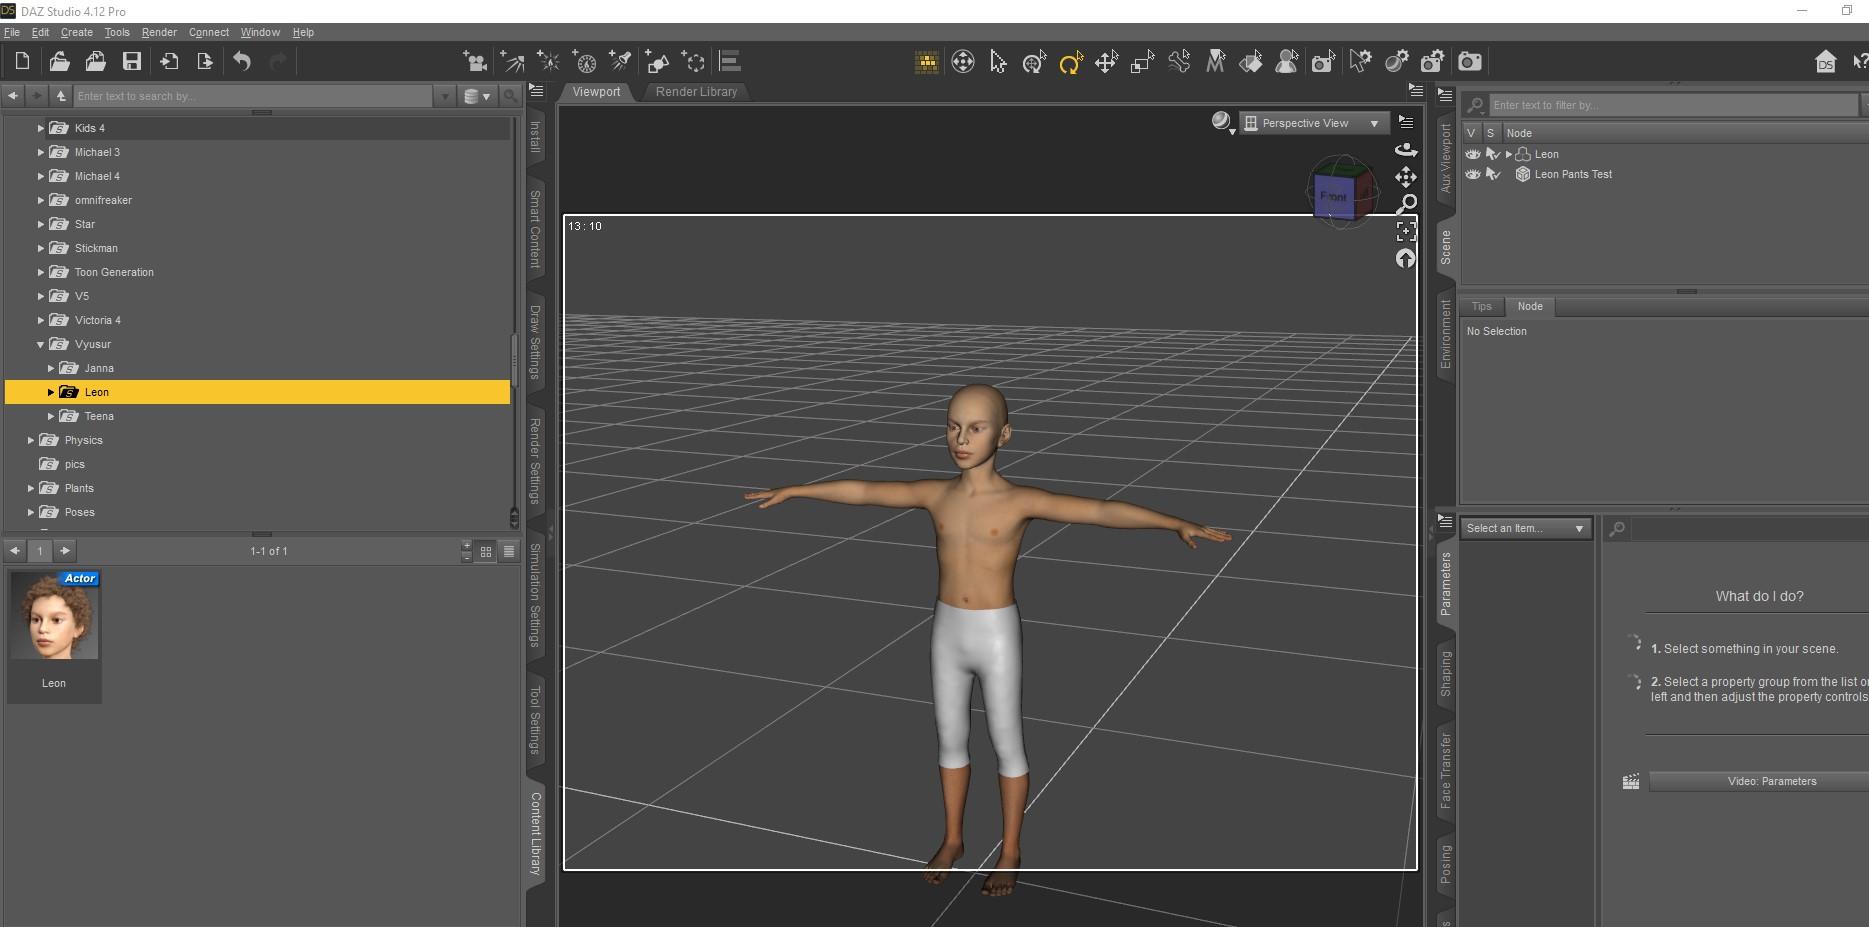1869x927 pixels.
Task: Open the viewport draw style sphere dropdown
Action: click(x=1223, y=123)
